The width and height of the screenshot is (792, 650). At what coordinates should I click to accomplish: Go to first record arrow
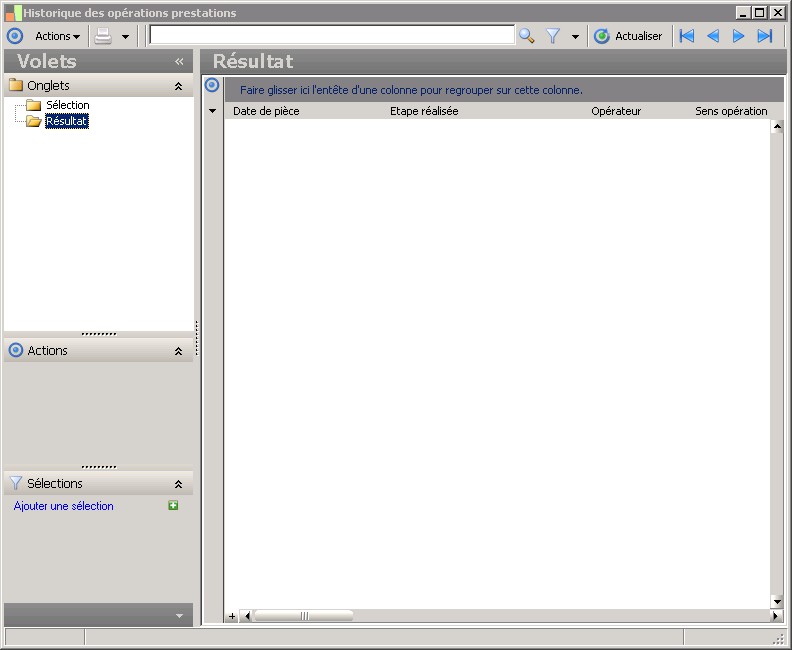pyautogui.click(x=686, y=36)
